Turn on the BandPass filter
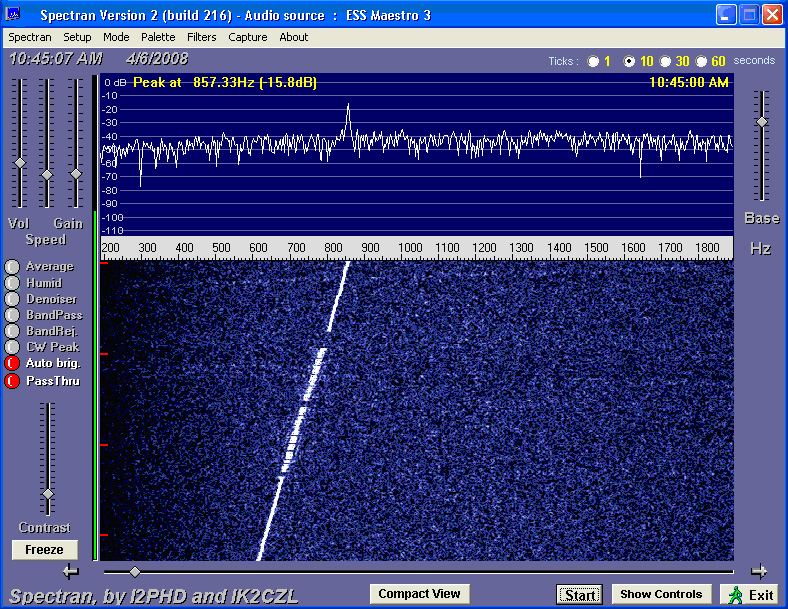This screenshot has height=609, width=788. tap(12, 315)
